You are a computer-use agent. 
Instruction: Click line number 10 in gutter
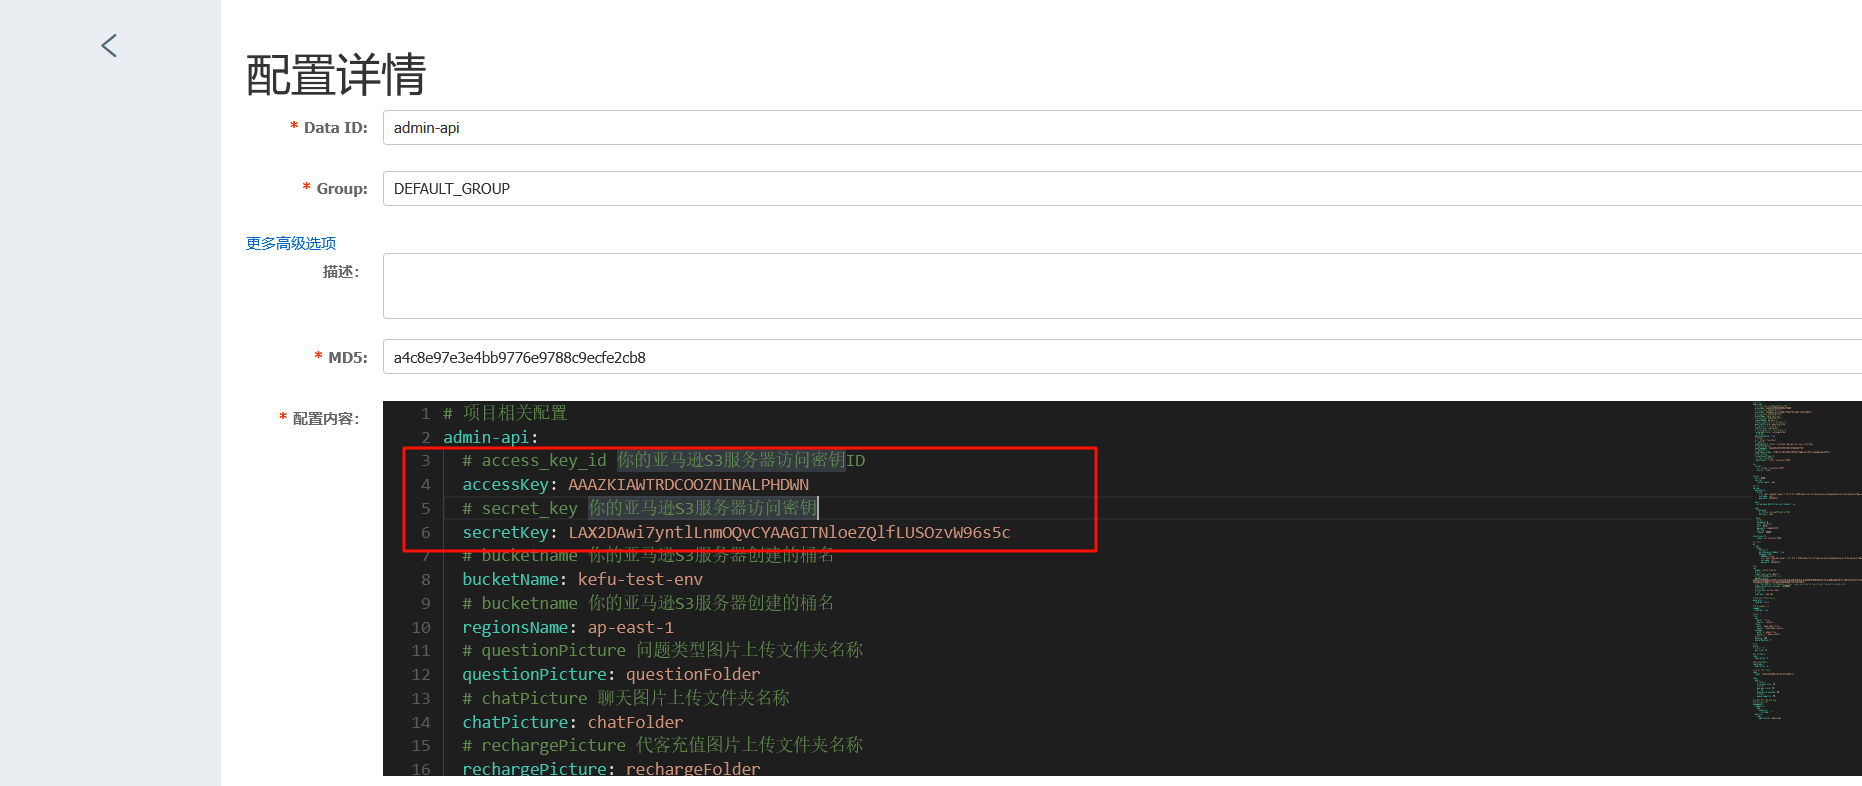(x=421, y=628)
